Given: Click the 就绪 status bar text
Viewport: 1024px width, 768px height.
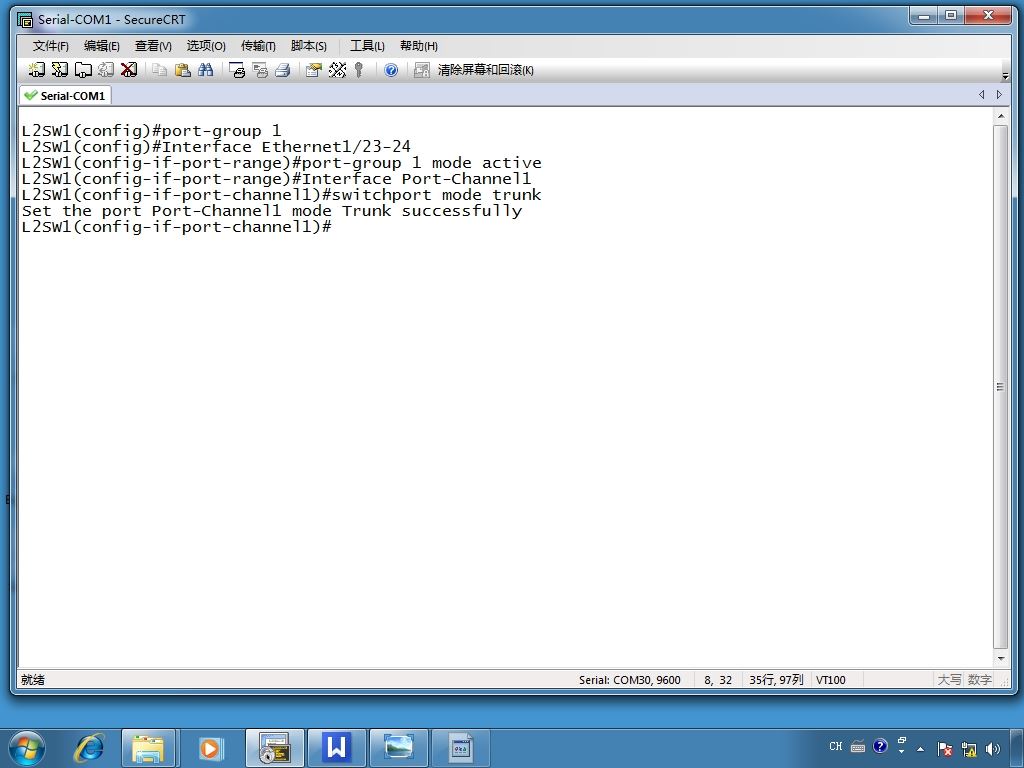Looking at the screenshot, I should [33, 680].
